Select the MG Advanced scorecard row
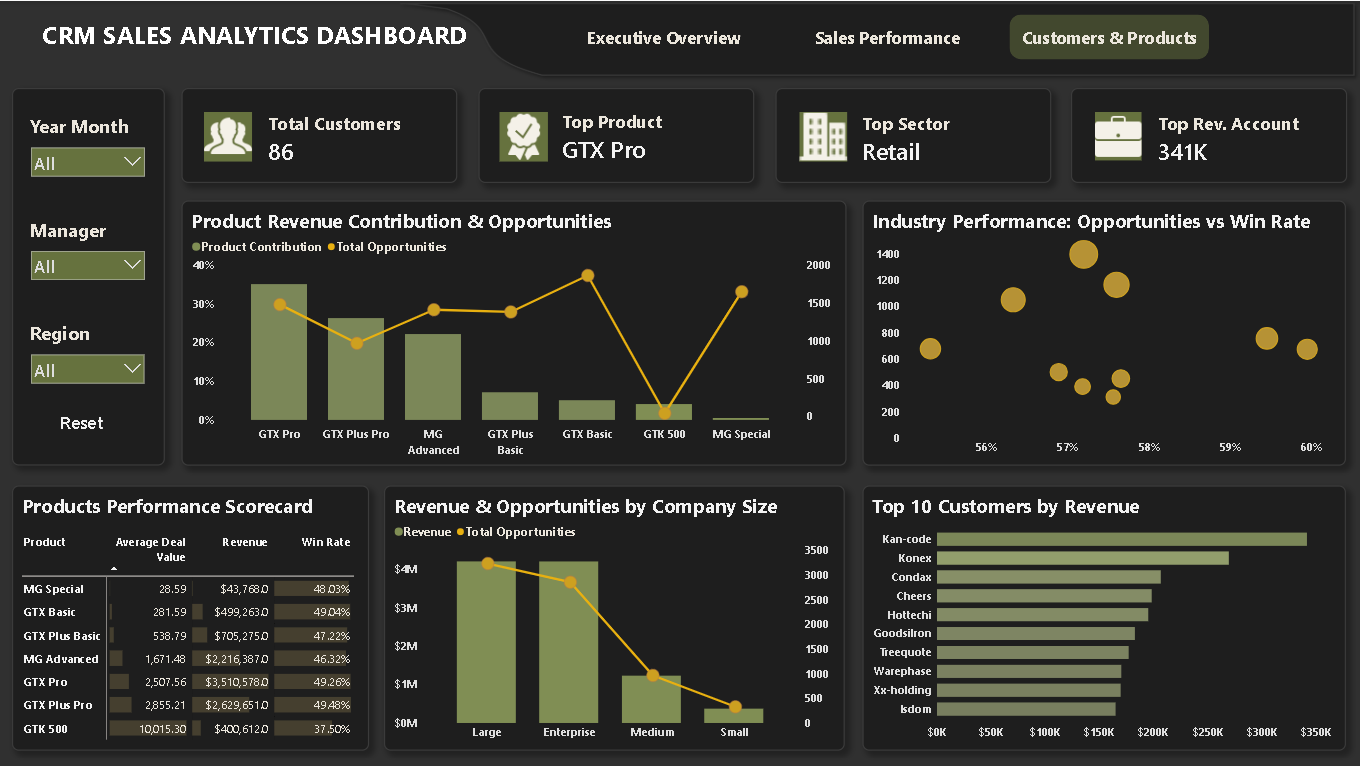The width and height of the screenshot is (1360, 766). 188,659
